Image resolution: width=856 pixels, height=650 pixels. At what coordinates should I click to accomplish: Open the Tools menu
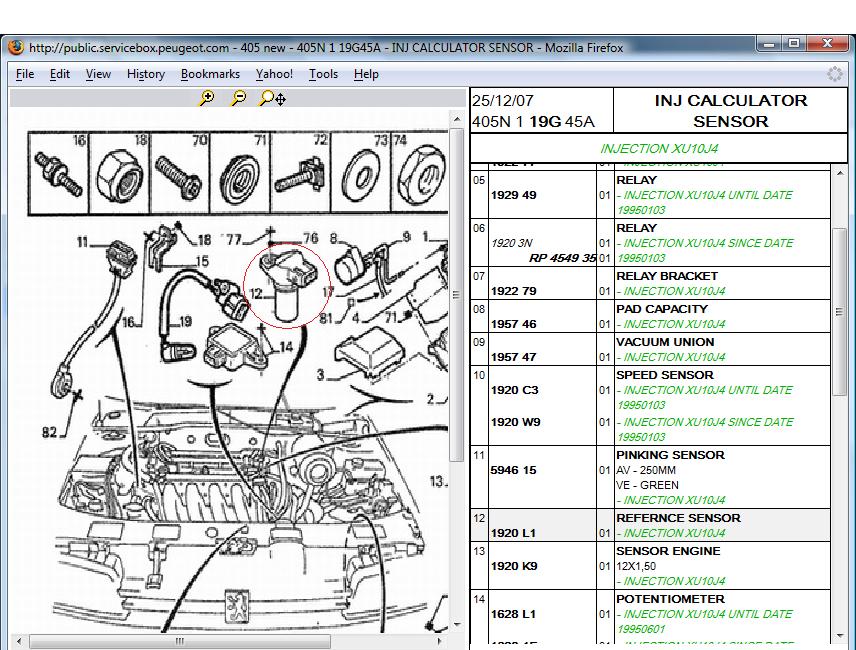click(323, 74)
